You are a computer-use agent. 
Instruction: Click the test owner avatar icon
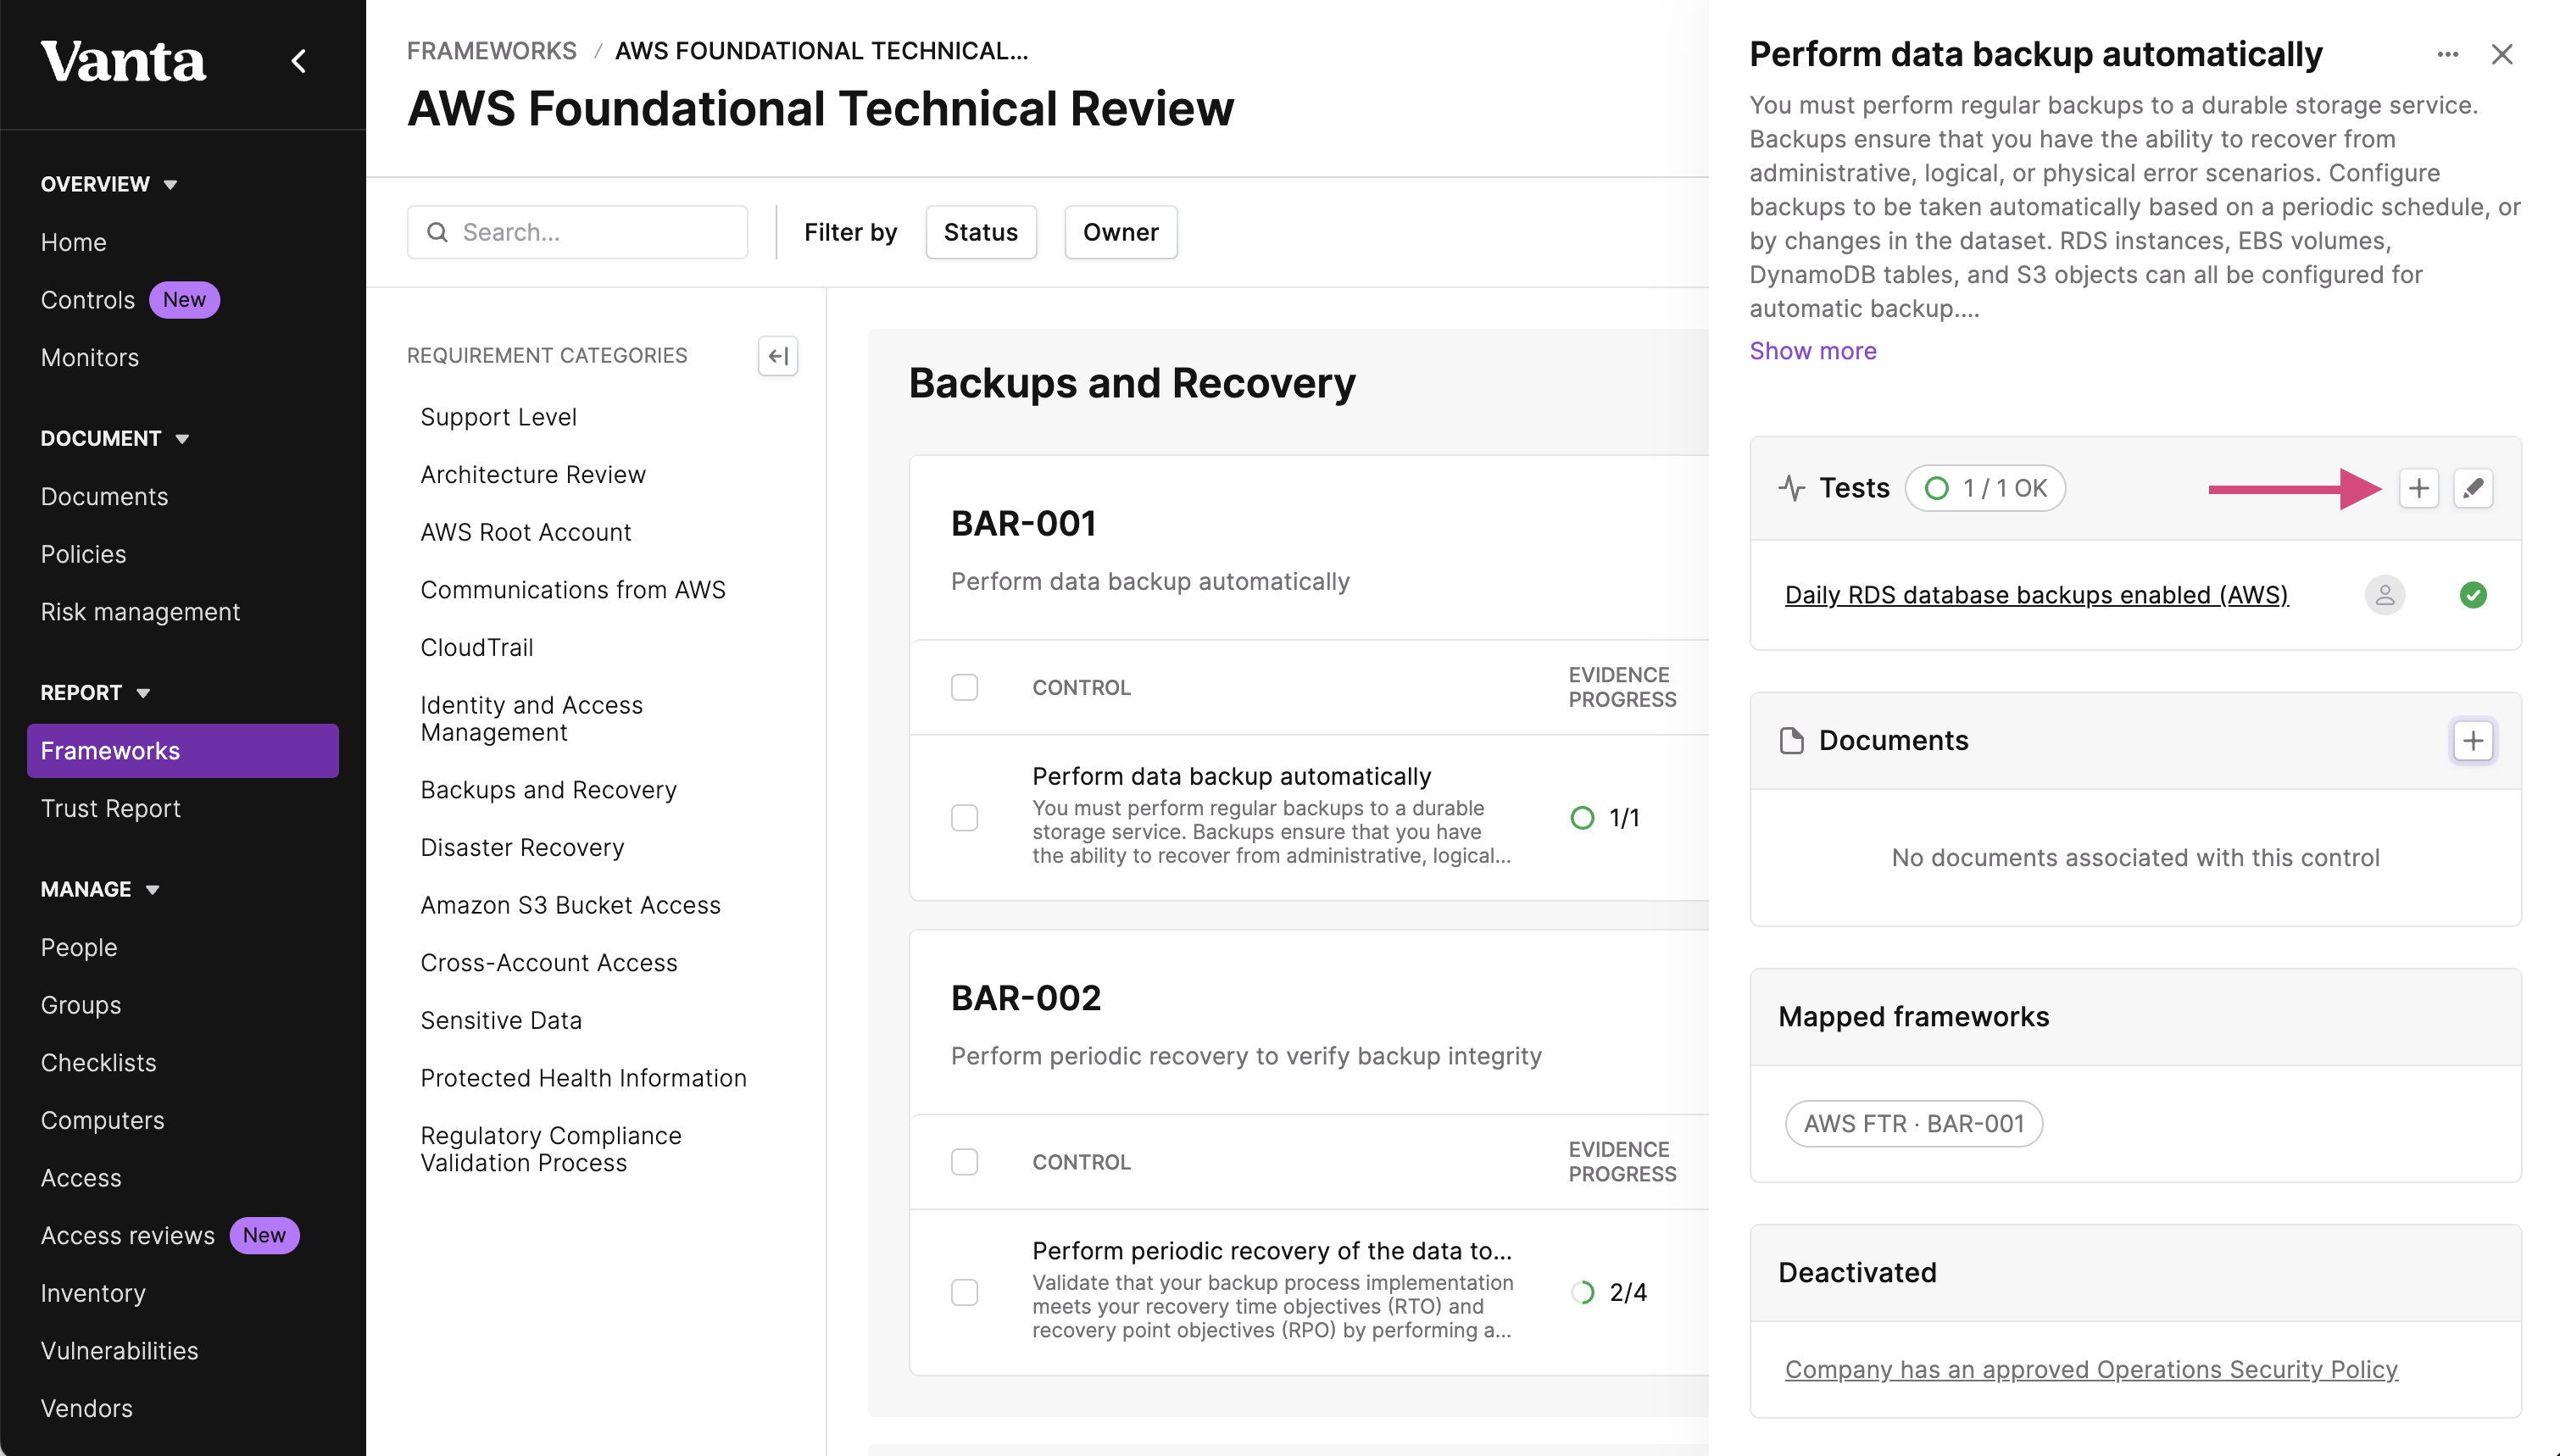(2384, 595)
